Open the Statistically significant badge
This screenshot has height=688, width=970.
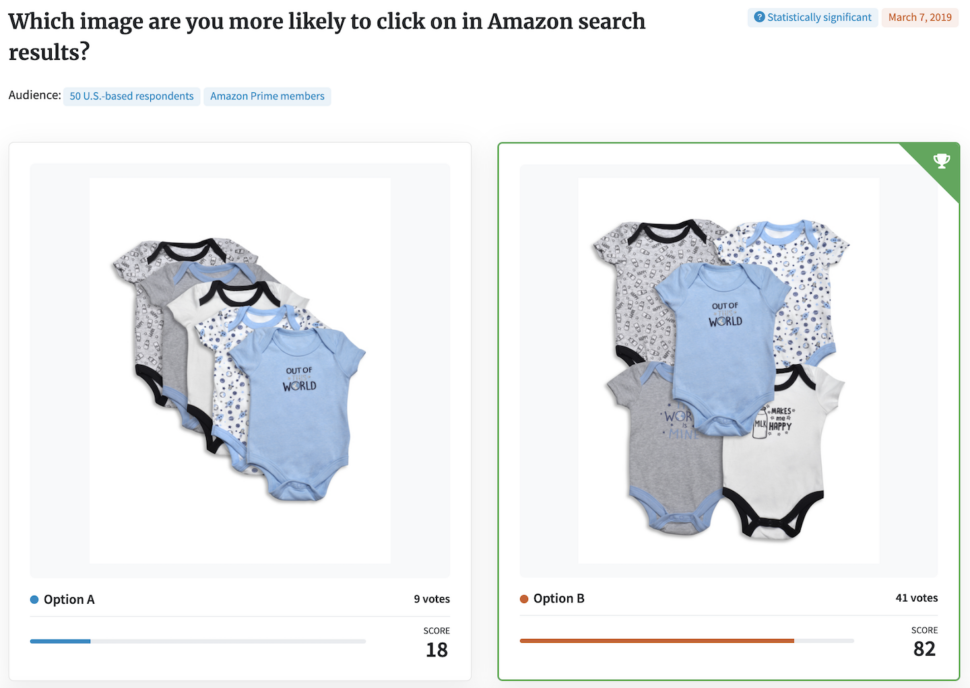pos(812,17)
